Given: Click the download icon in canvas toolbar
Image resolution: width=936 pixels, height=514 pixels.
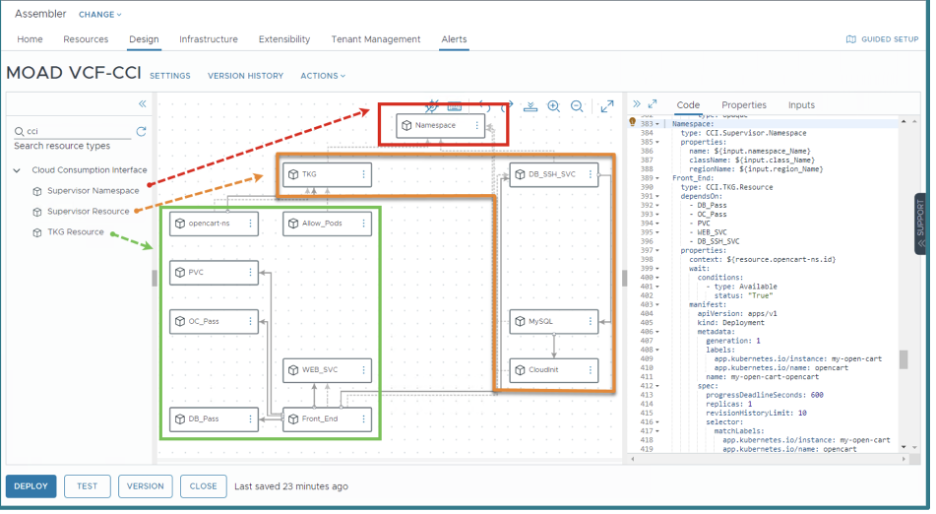Looking at the screenshot, I should point(531,106).
